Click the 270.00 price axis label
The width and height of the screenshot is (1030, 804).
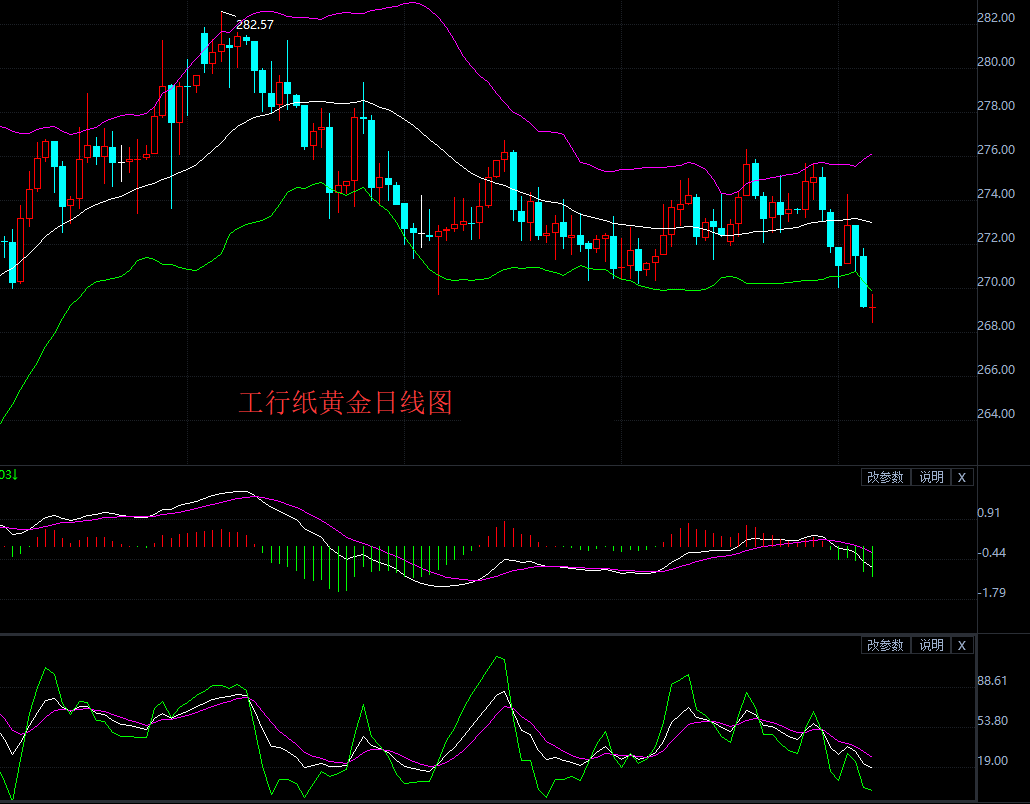[x=996, y=282]
